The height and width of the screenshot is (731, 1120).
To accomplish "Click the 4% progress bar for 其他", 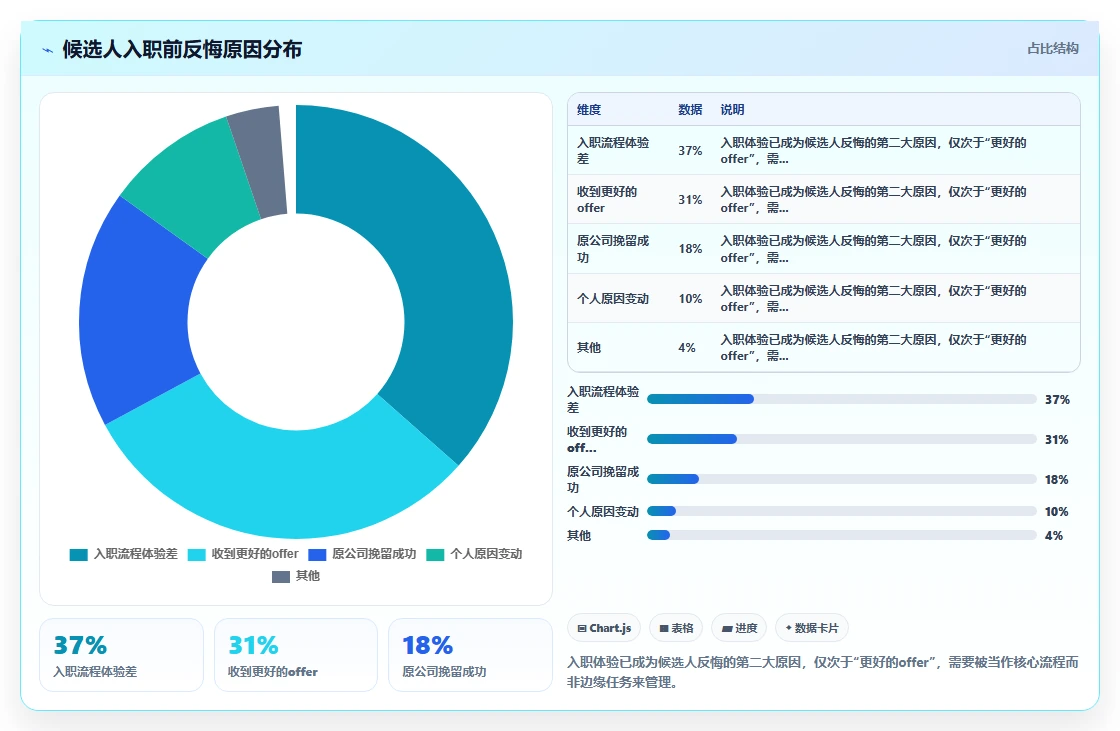I will point(841,535).
